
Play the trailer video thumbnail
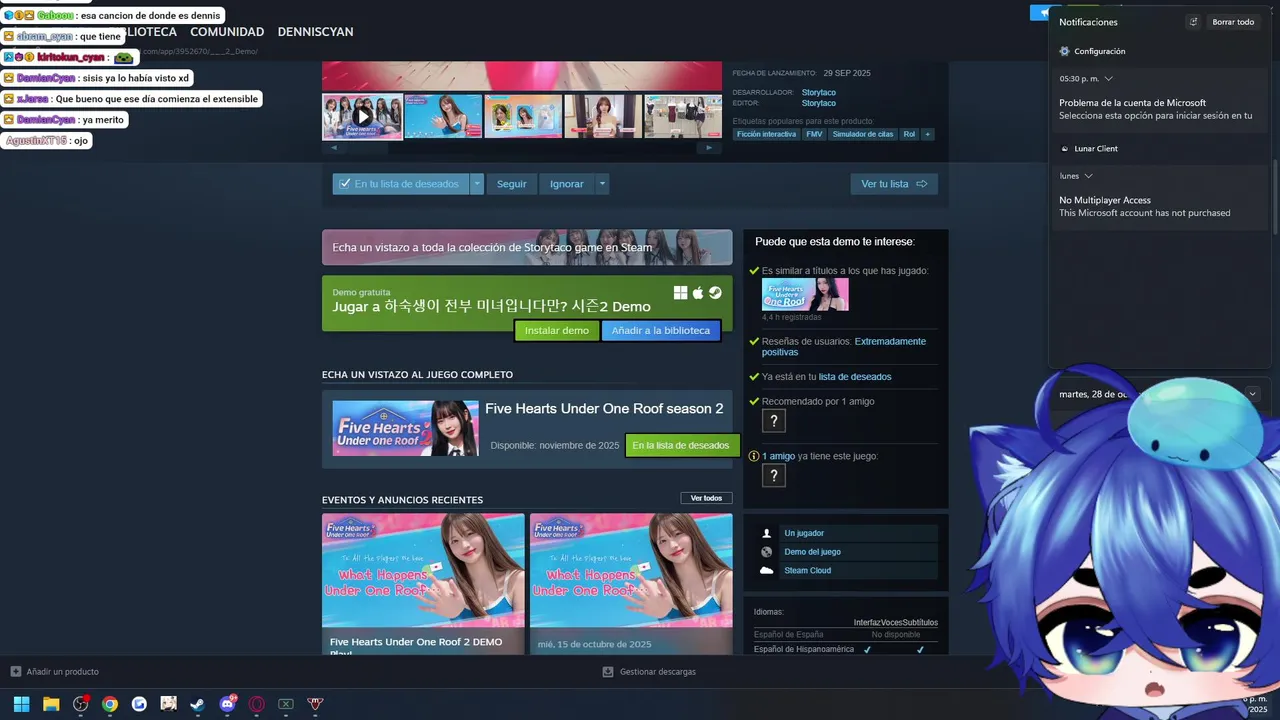click(x=362, y=116)
